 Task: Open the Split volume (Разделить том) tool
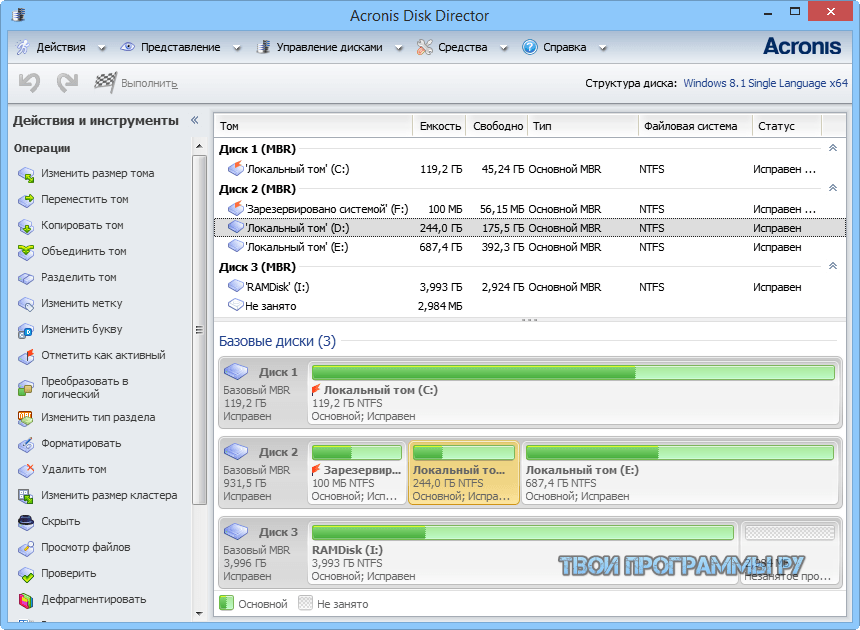[24, 277]
